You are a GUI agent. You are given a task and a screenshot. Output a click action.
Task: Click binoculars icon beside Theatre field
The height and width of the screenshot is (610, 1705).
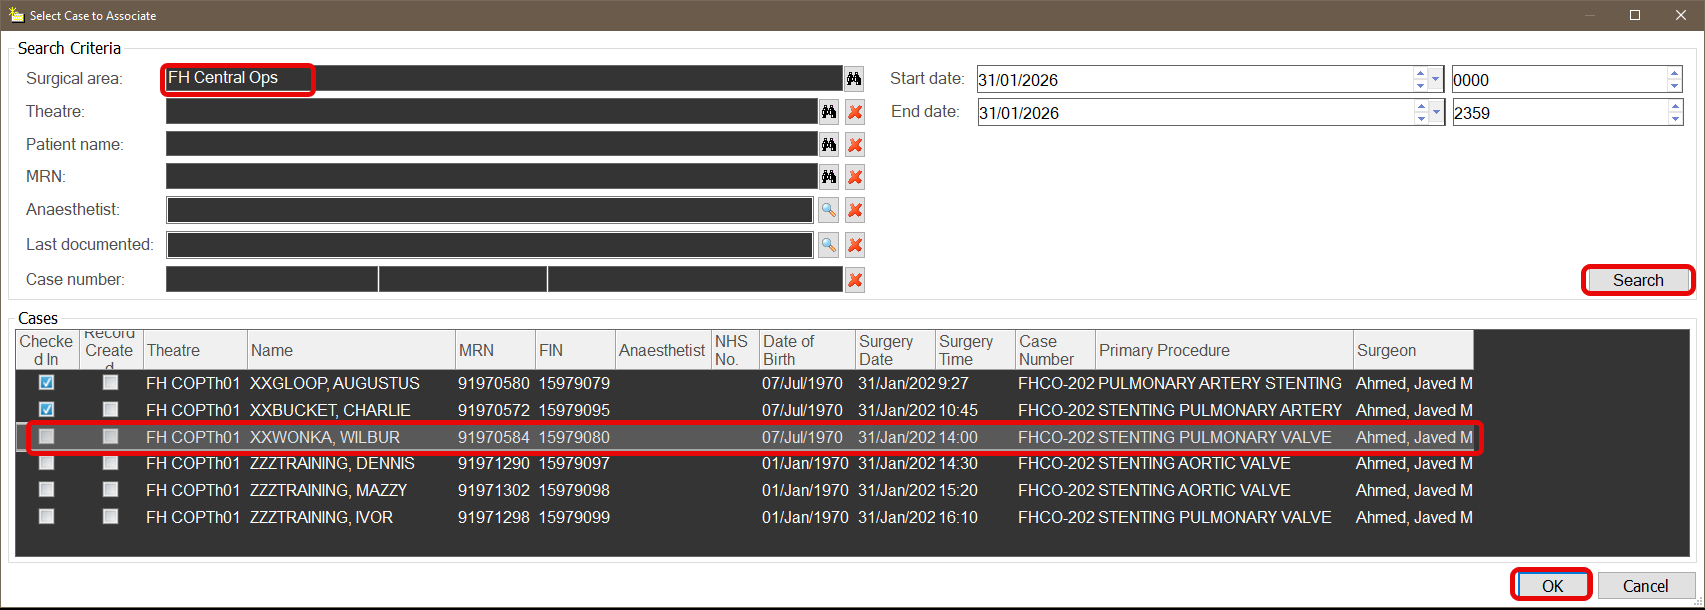(x=829, y=112)
